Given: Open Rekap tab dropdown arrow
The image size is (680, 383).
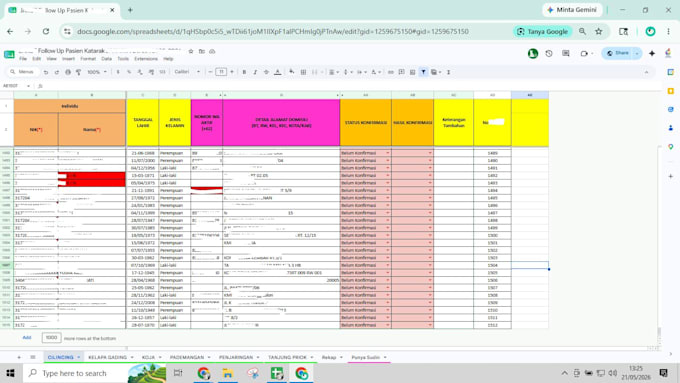Looking at the screenshot, I should [x=341, y=357].
